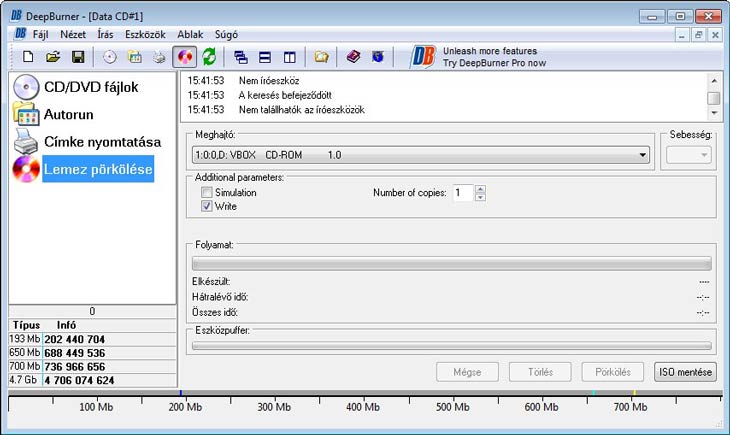730x435 pixels.
Task: Select the 650 Mb disc size row
Action: click(92, 353)
